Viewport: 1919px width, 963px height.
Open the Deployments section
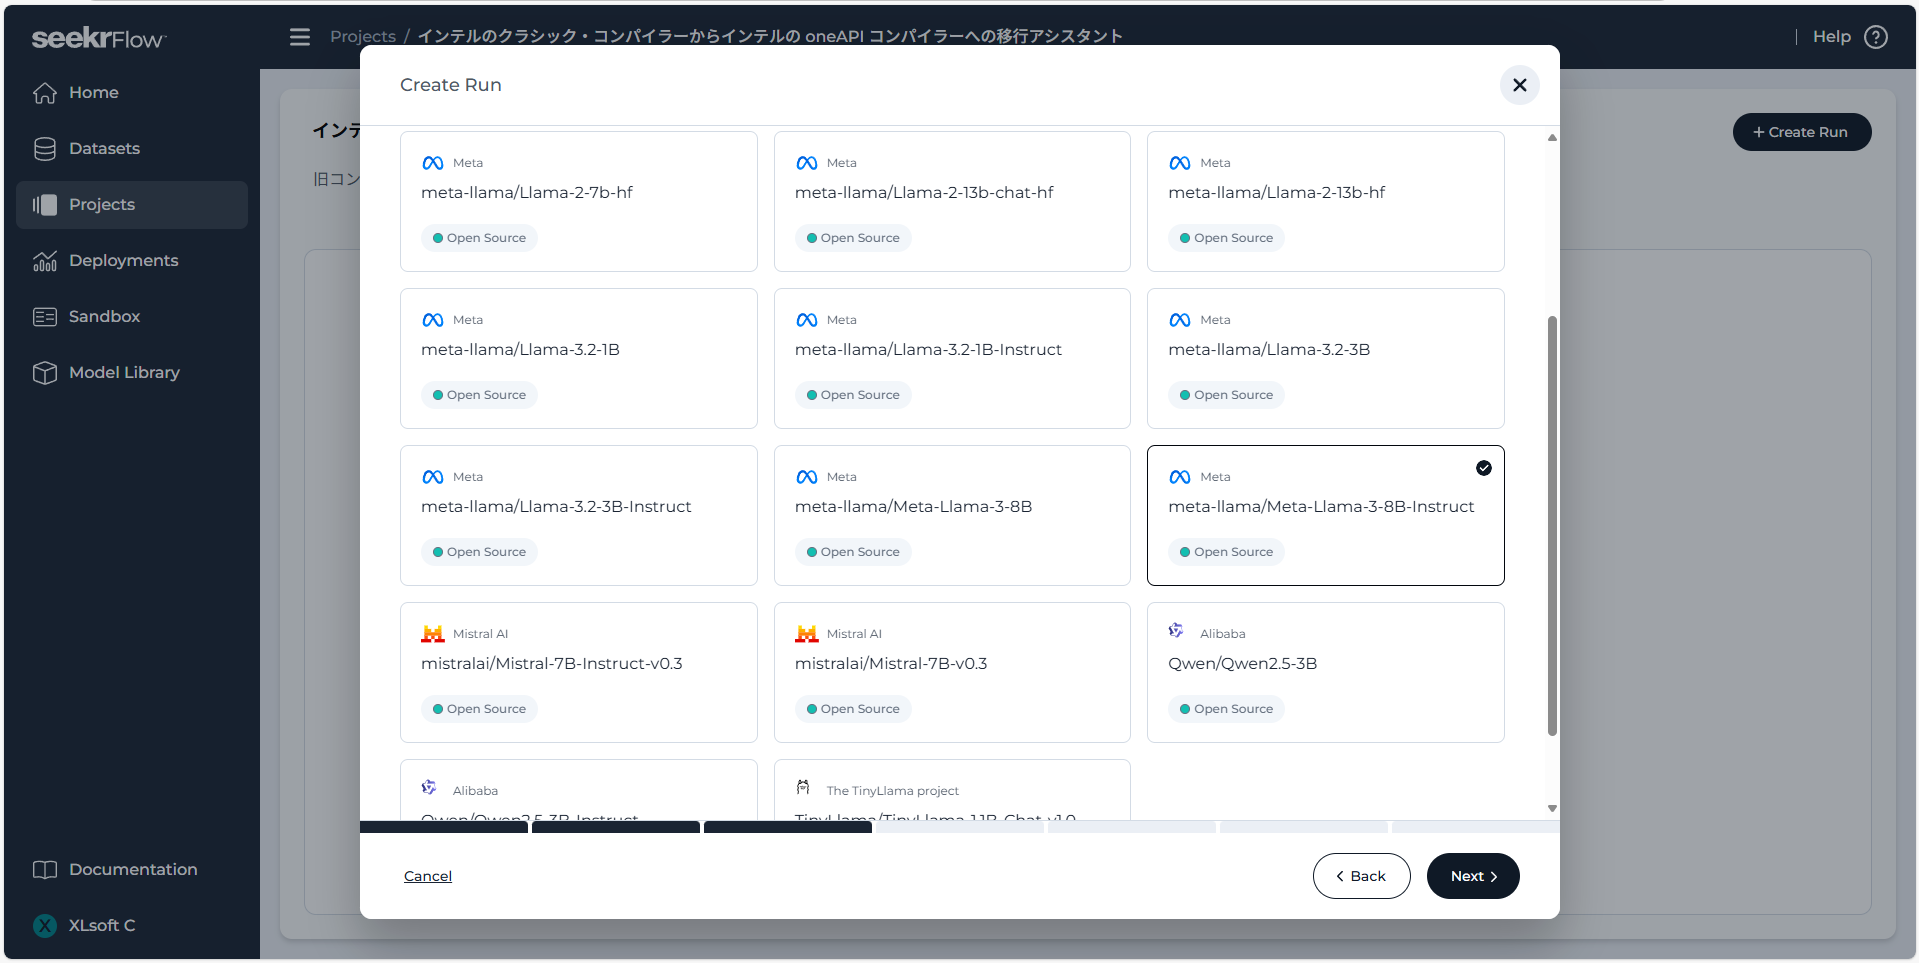click(x=132, y=261)
